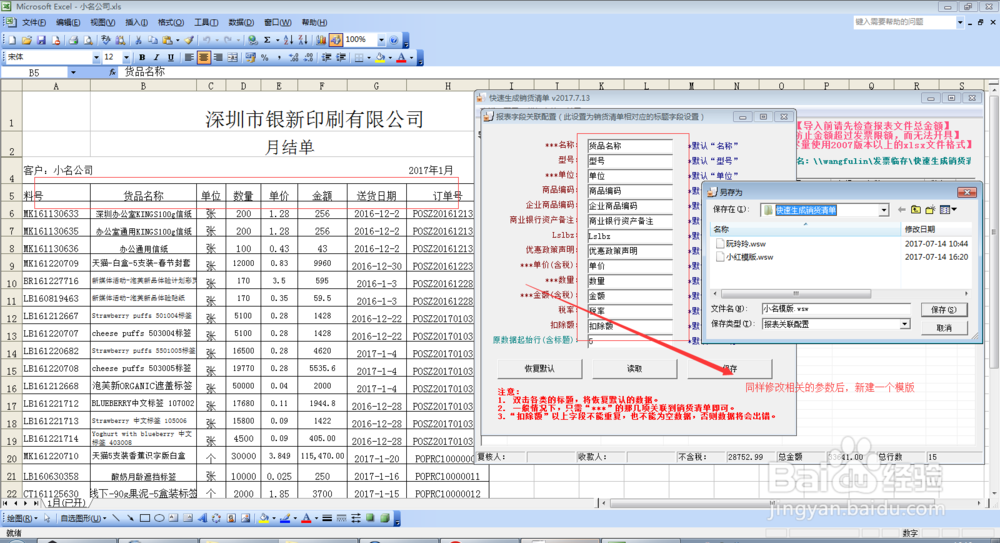Click the formula bar fx icon
Image resolution: width=1000 pixels, height=543 pixels.
pos(112,73)
